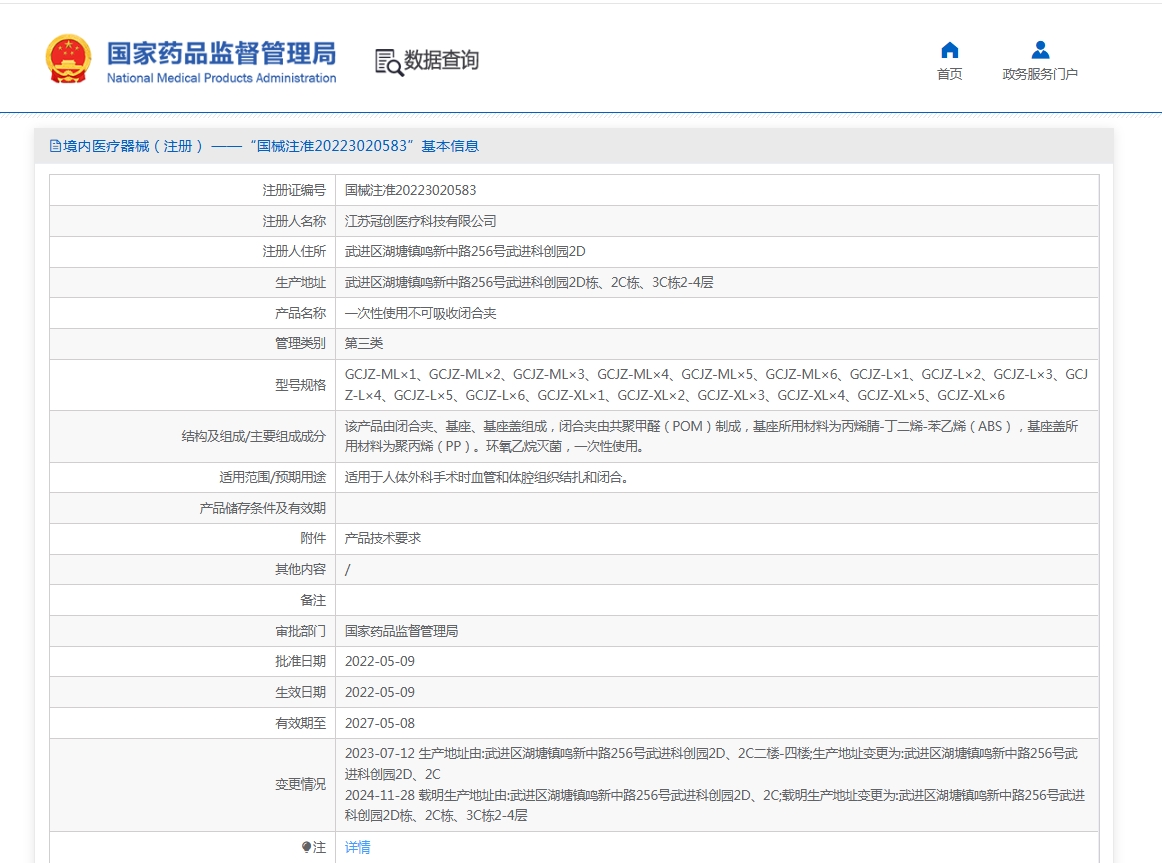
Task: Click registrant name 江苏冠创医疗科技有限公司
Action: (x=420, y=221)
